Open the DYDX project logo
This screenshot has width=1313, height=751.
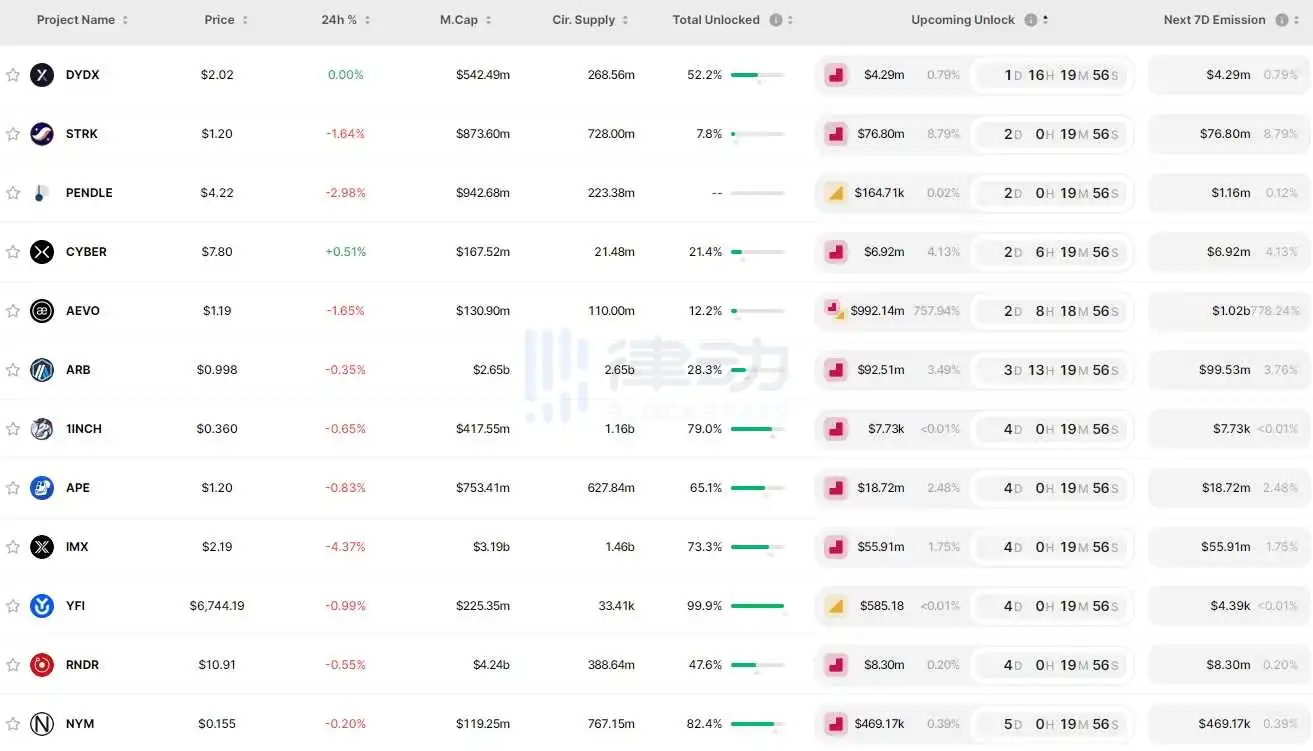pos(42,75)
